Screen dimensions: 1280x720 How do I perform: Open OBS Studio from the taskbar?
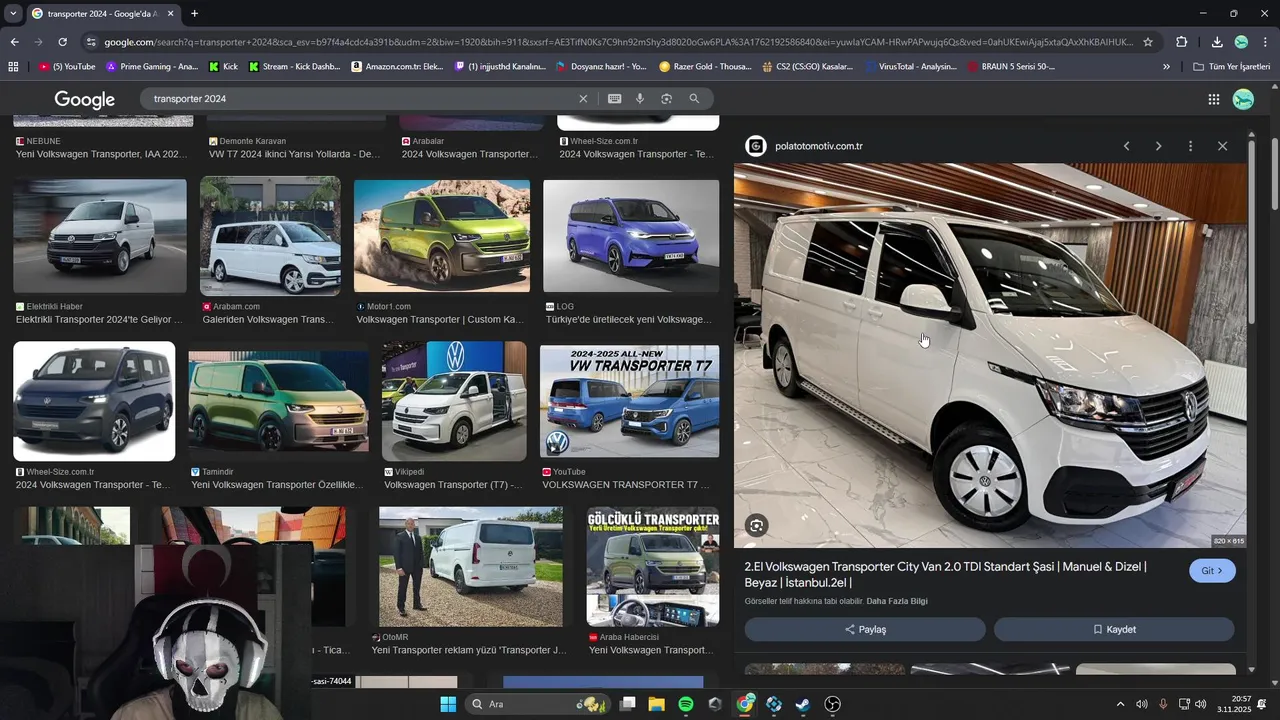tap(832, 704)
